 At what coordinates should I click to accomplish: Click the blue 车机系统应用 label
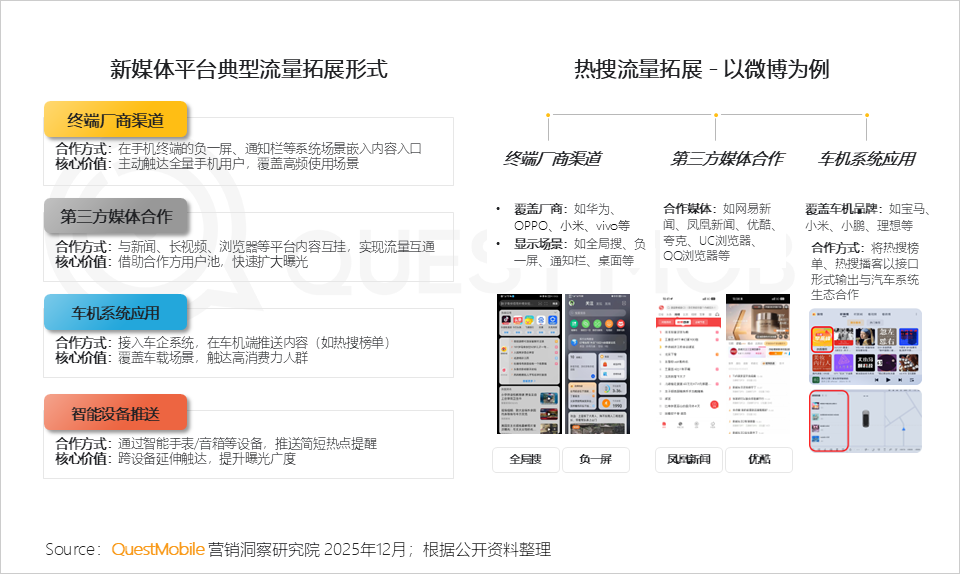point(116,313)
